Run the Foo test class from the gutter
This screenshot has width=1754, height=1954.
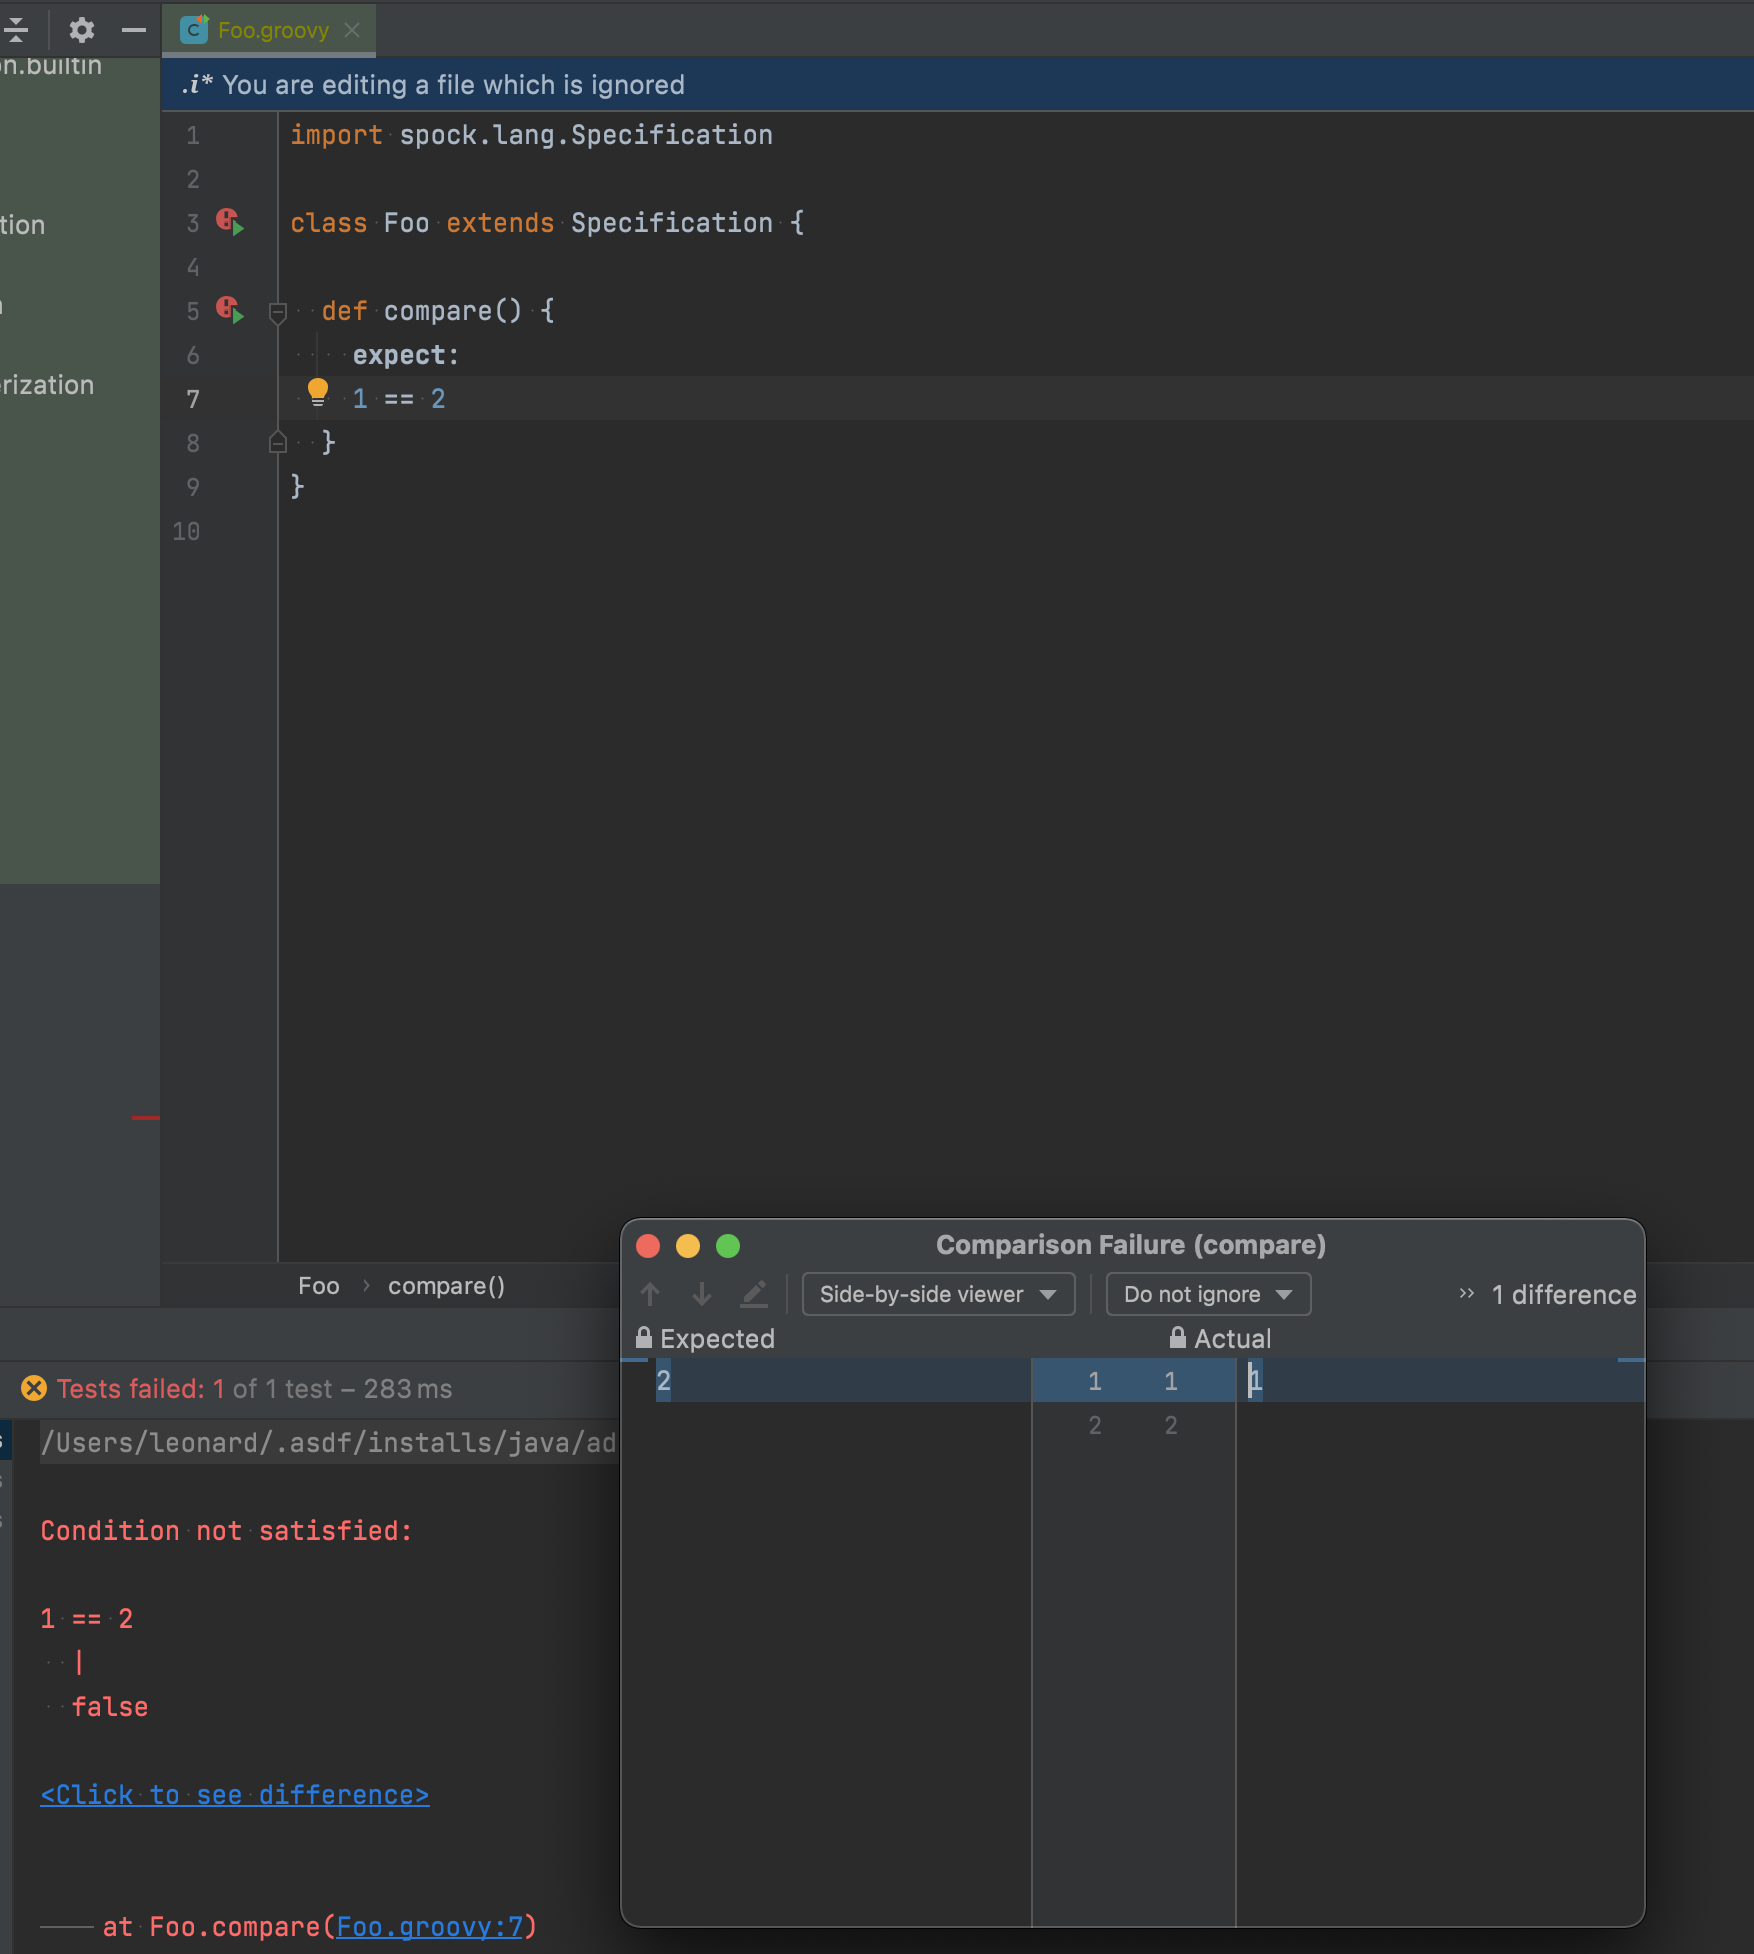coord(229,222)
